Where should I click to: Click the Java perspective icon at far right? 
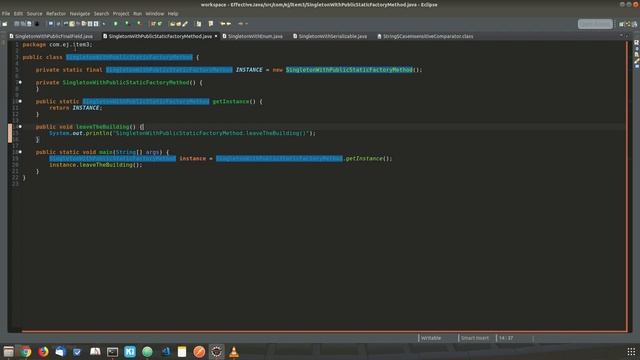(x=634, y=24)
